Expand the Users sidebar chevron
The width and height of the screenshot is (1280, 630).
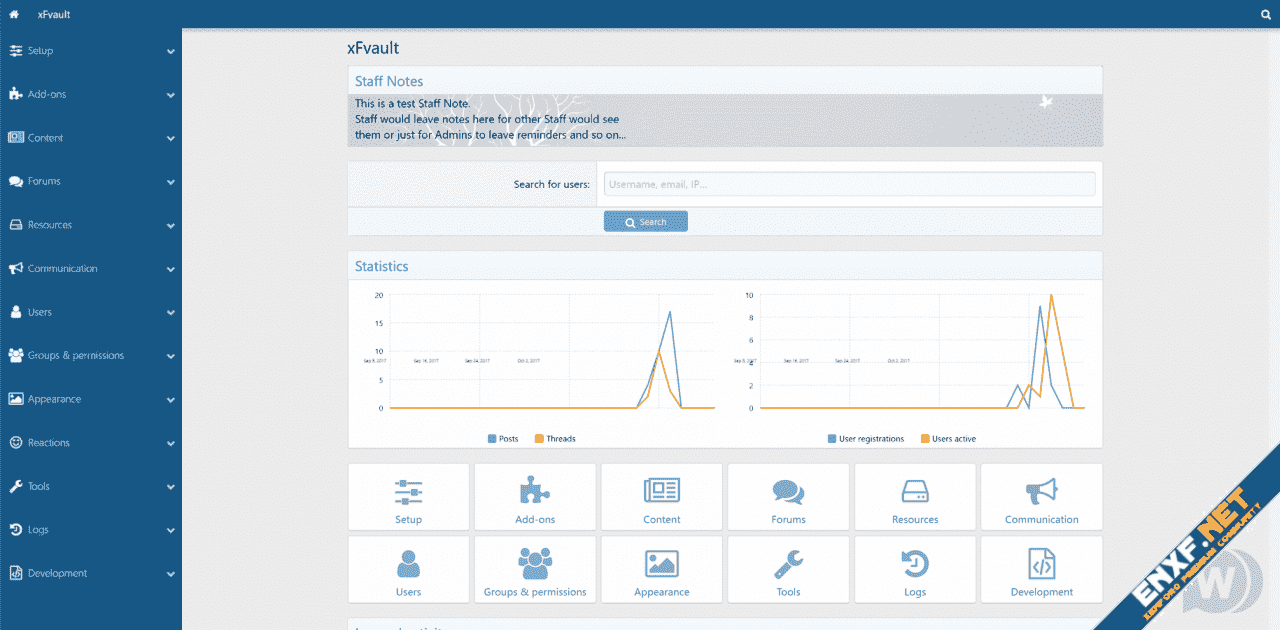[171, 313]
